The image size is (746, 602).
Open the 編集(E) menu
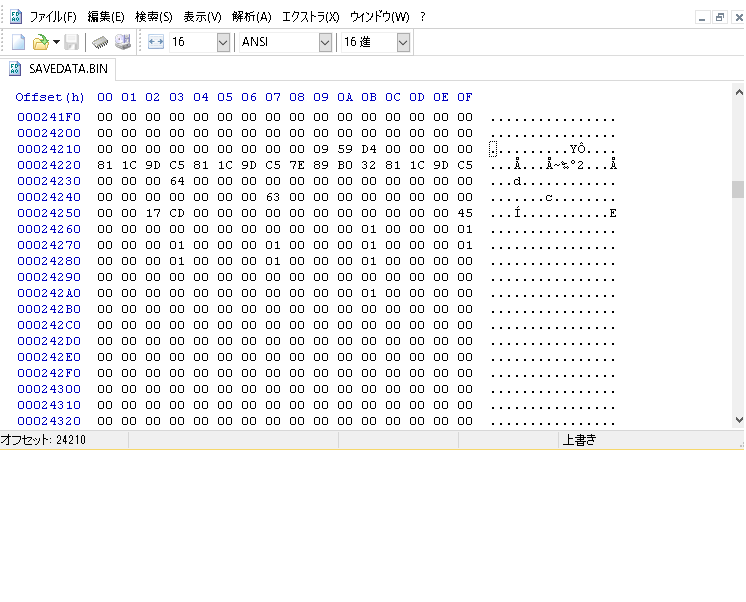point(106,17)
